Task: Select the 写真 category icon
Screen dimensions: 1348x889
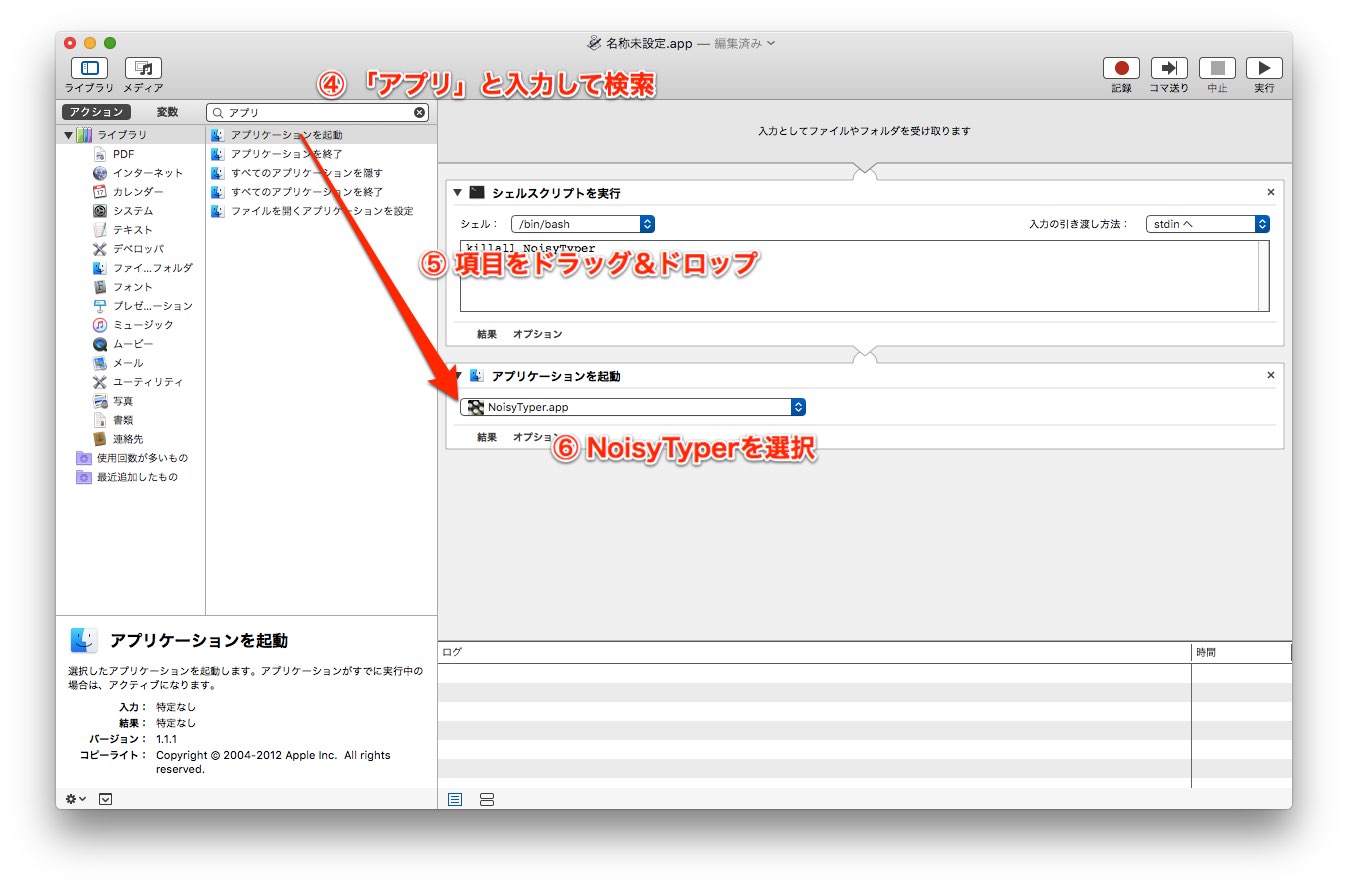Action: [x=100, y=401]
